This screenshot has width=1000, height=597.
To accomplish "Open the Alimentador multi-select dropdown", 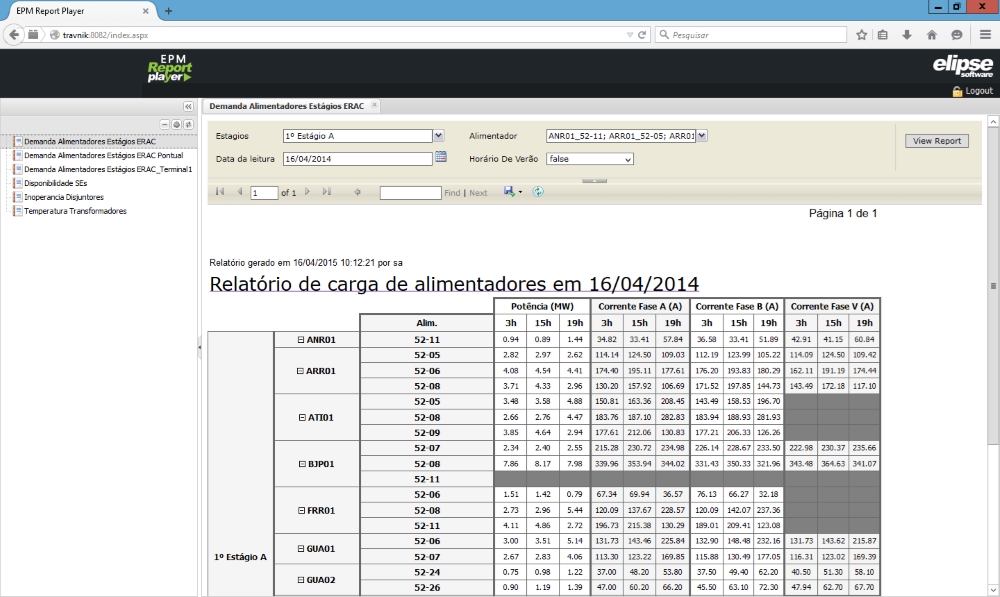I will pos(702,135).
